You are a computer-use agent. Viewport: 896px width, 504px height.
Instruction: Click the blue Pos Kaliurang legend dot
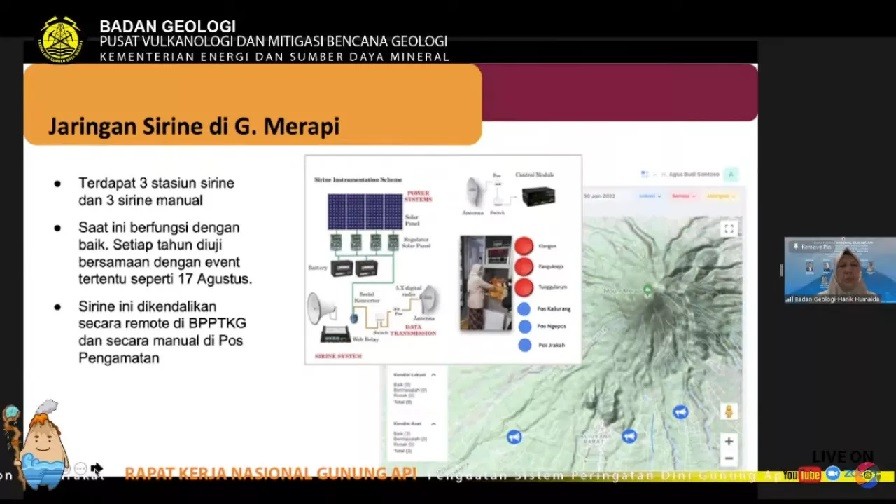coord(524,309)
